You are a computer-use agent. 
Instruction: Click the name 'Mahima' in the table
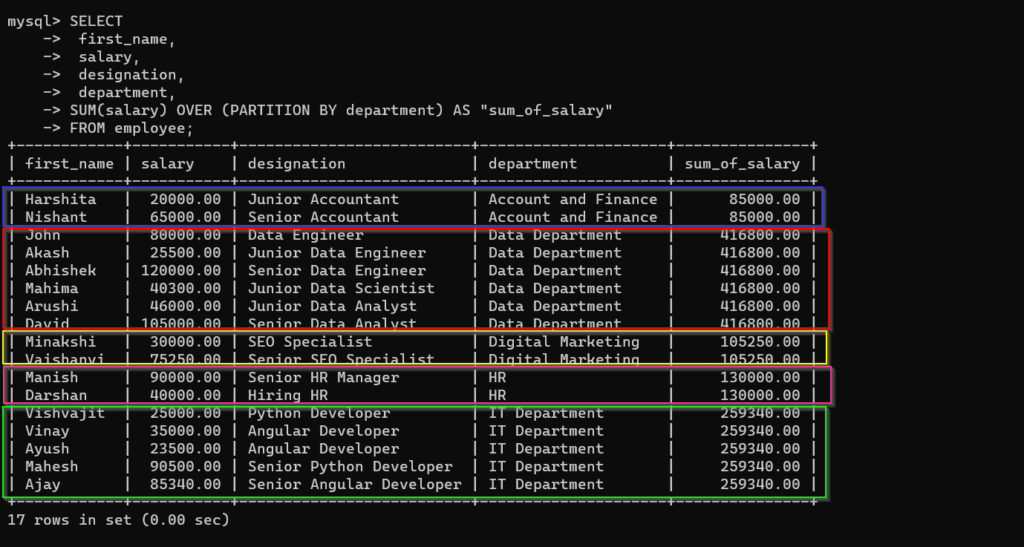(52, 288)
